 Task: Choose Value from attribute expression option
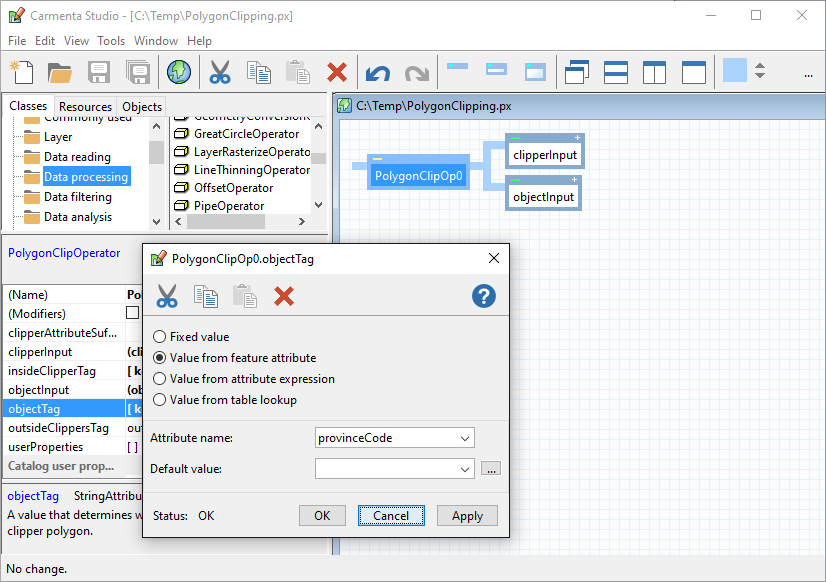coord(160,379)
